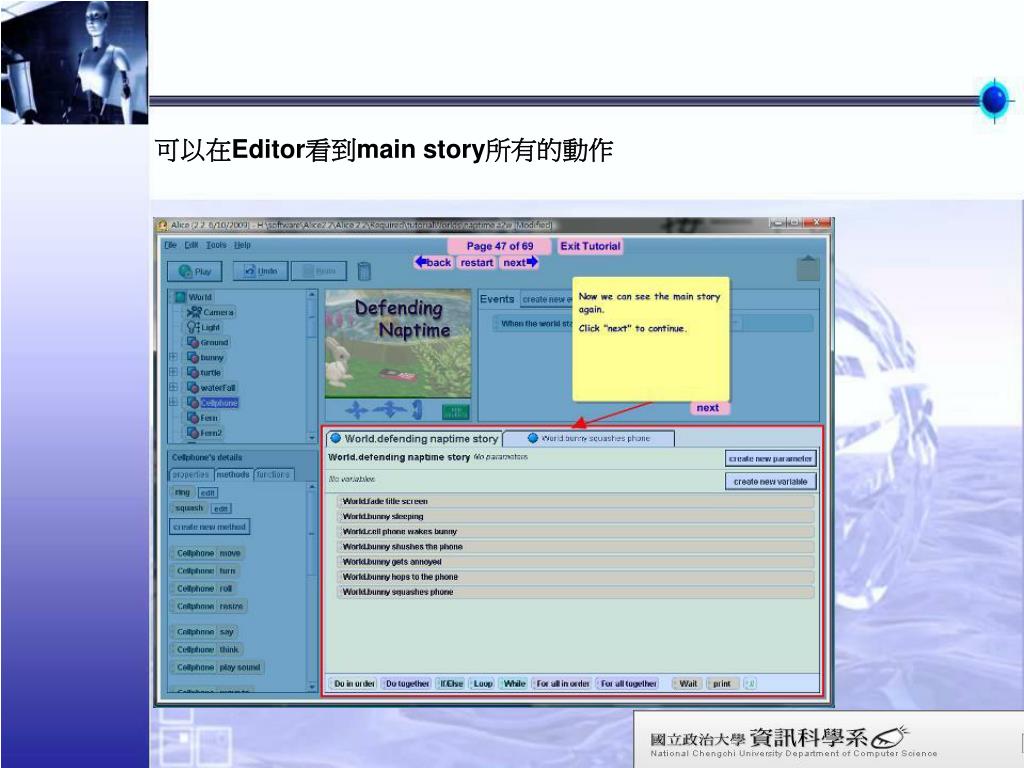Select Cellphone in the object tree
This screenshot has height=768, width=1024.
pos(213,403)
